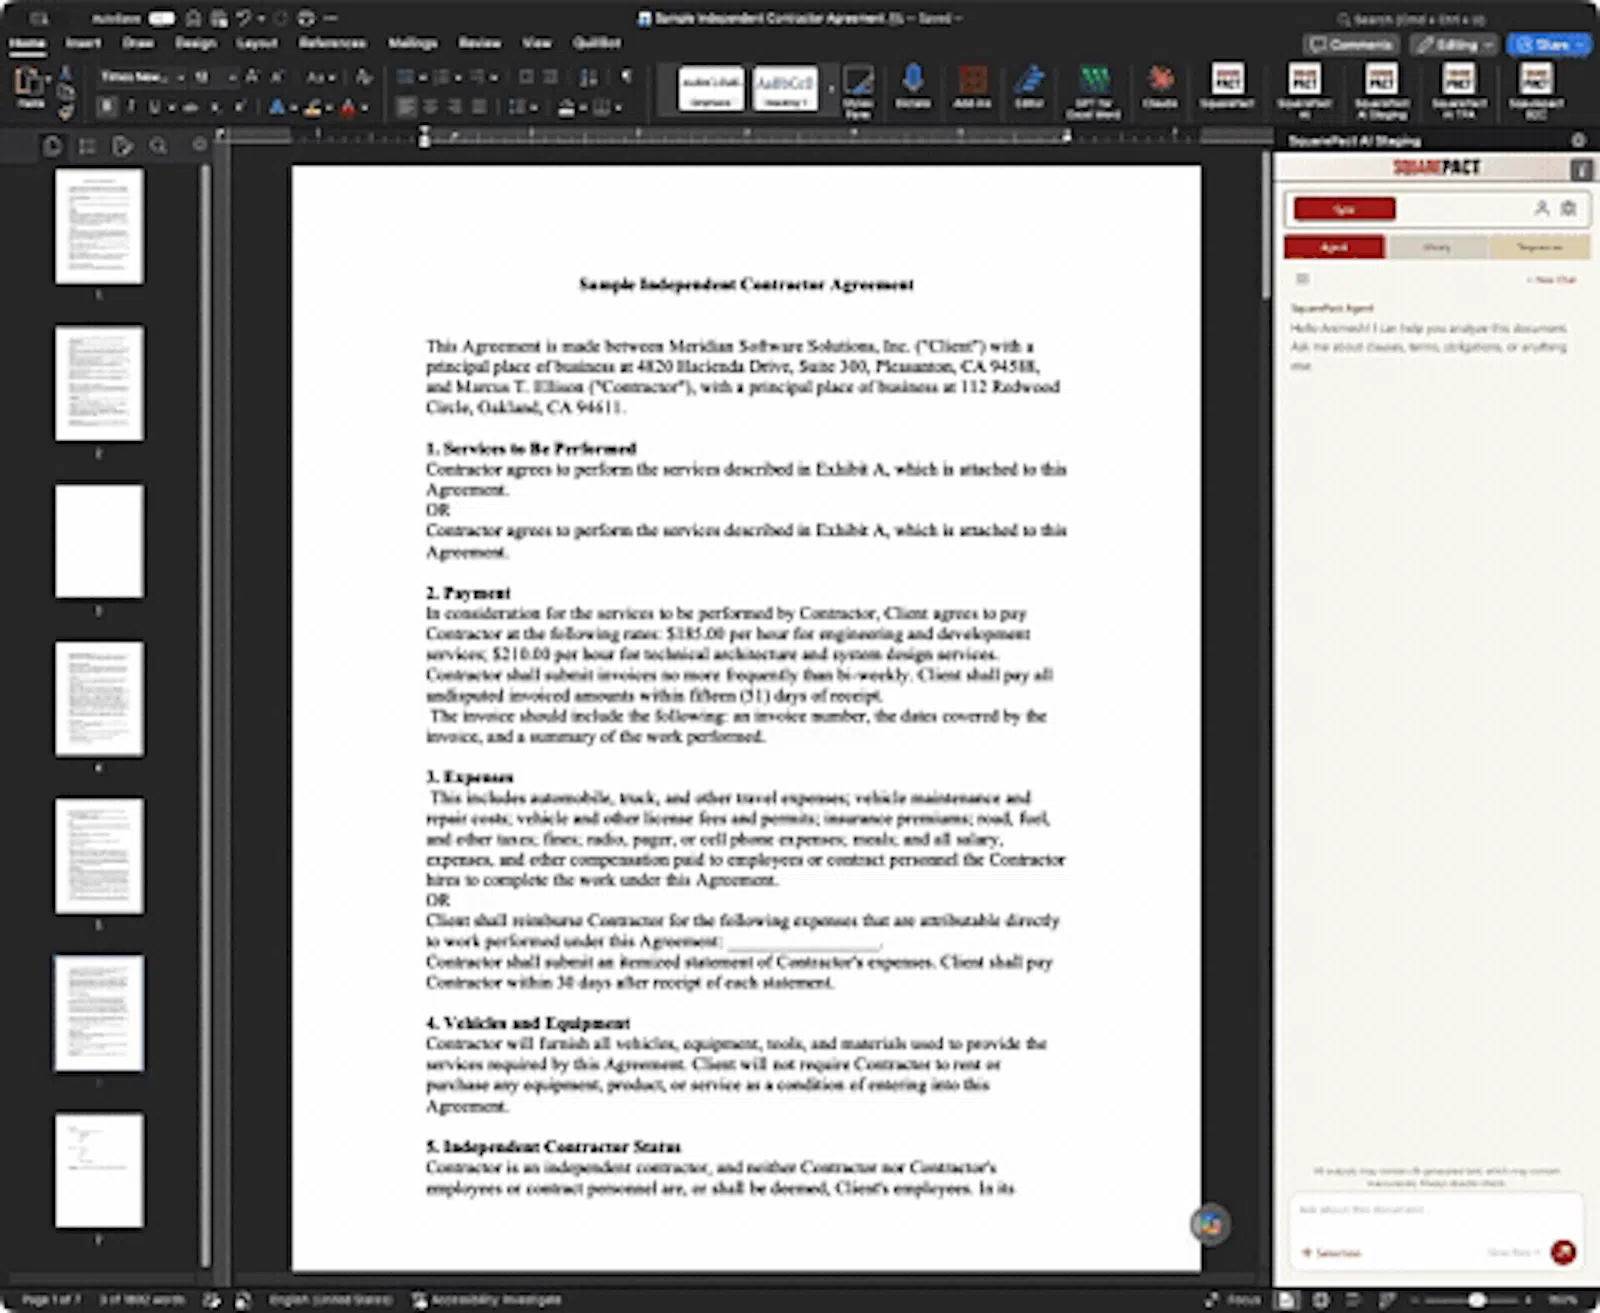
Task: Open the SquarePact user profile icon
Action: tap(1542, 208)
